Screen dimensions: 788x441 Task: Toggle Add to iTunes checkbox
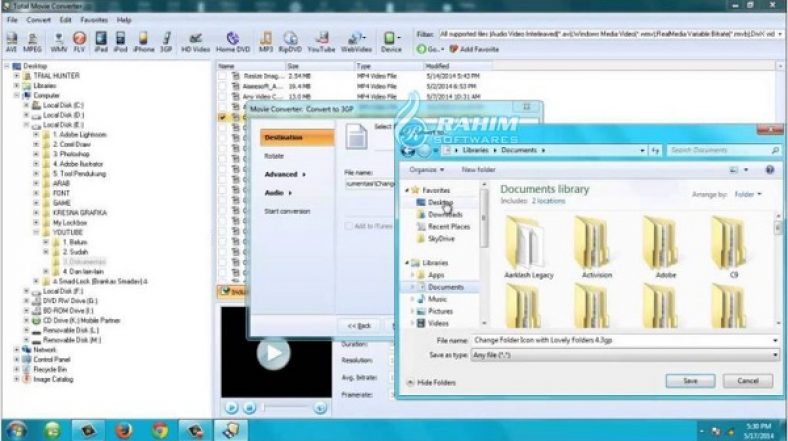348,227
